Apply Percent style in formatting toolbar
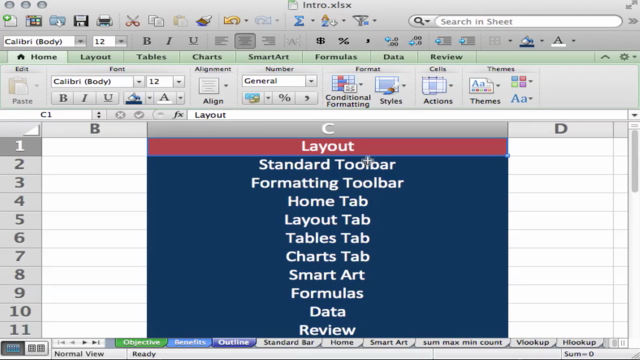 pos(344,41)
